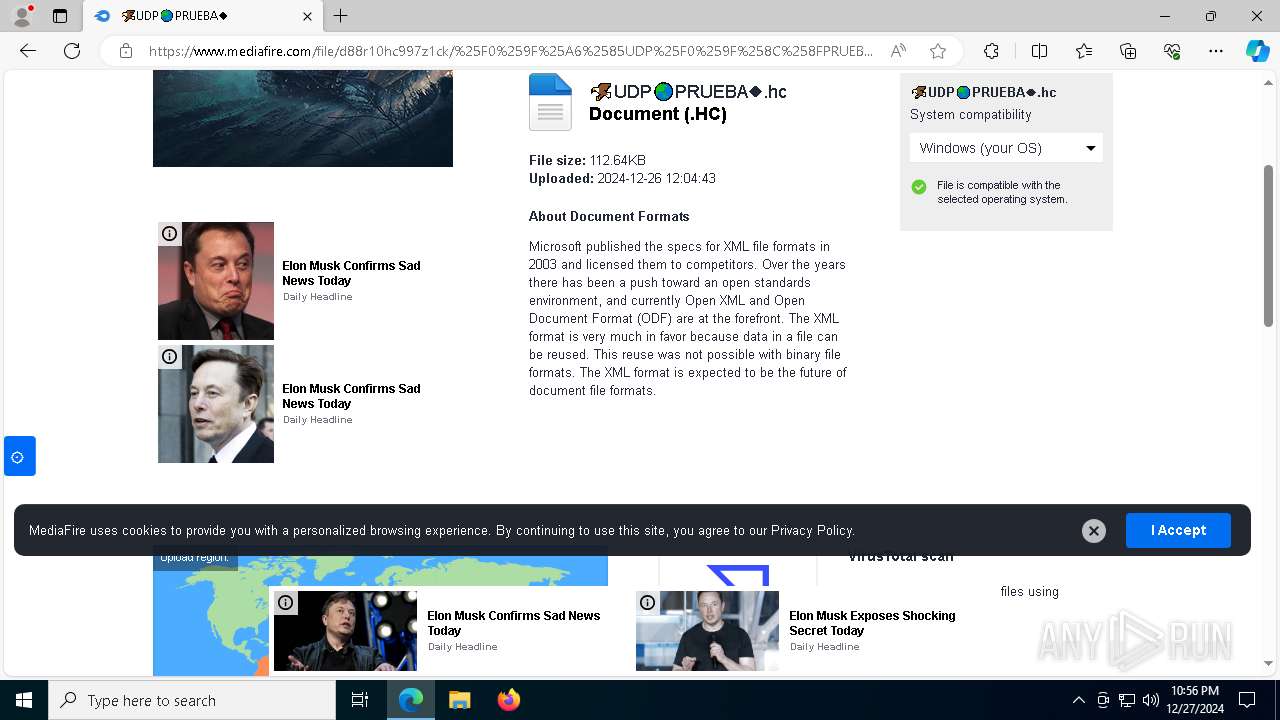Close the UDP PRUEBA browser tab
This screenshot has width=1280, height=720.
(307, 16)
